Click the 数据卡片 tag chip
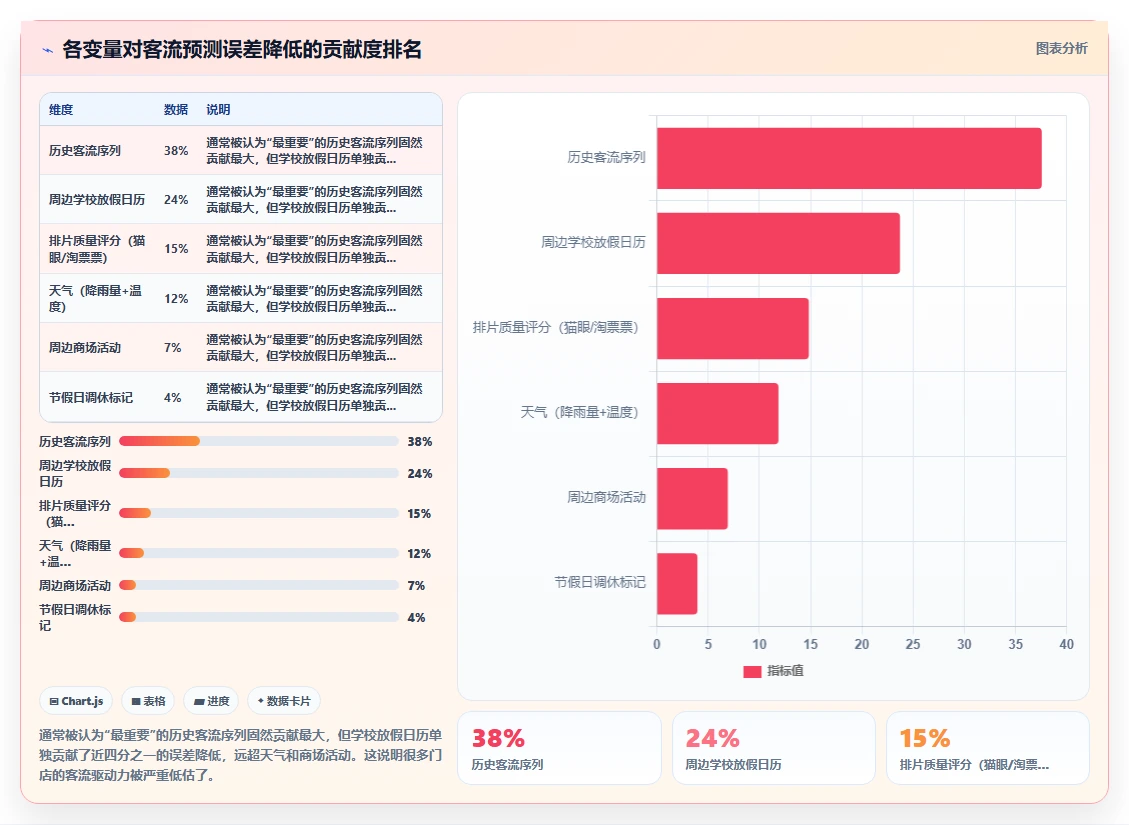This screenshot has width=1129, height=825. pyautogui.click(x=284, y=700)
